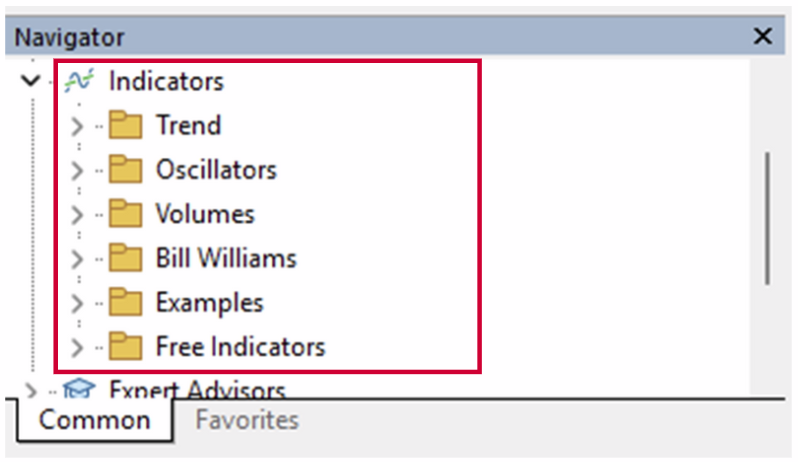Click the Oscillators folder icon

[x=125, y=170]
